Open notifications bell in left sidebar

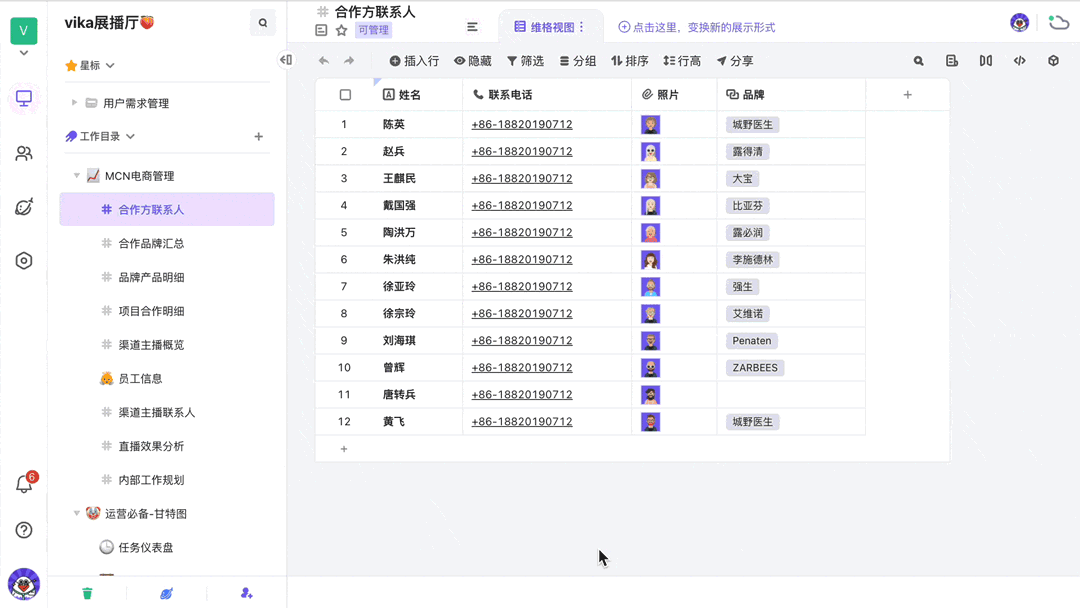24,485
